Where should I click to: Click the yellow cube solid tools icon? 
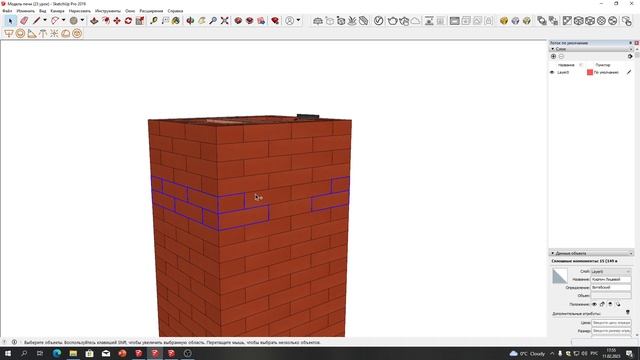(504, 20)
